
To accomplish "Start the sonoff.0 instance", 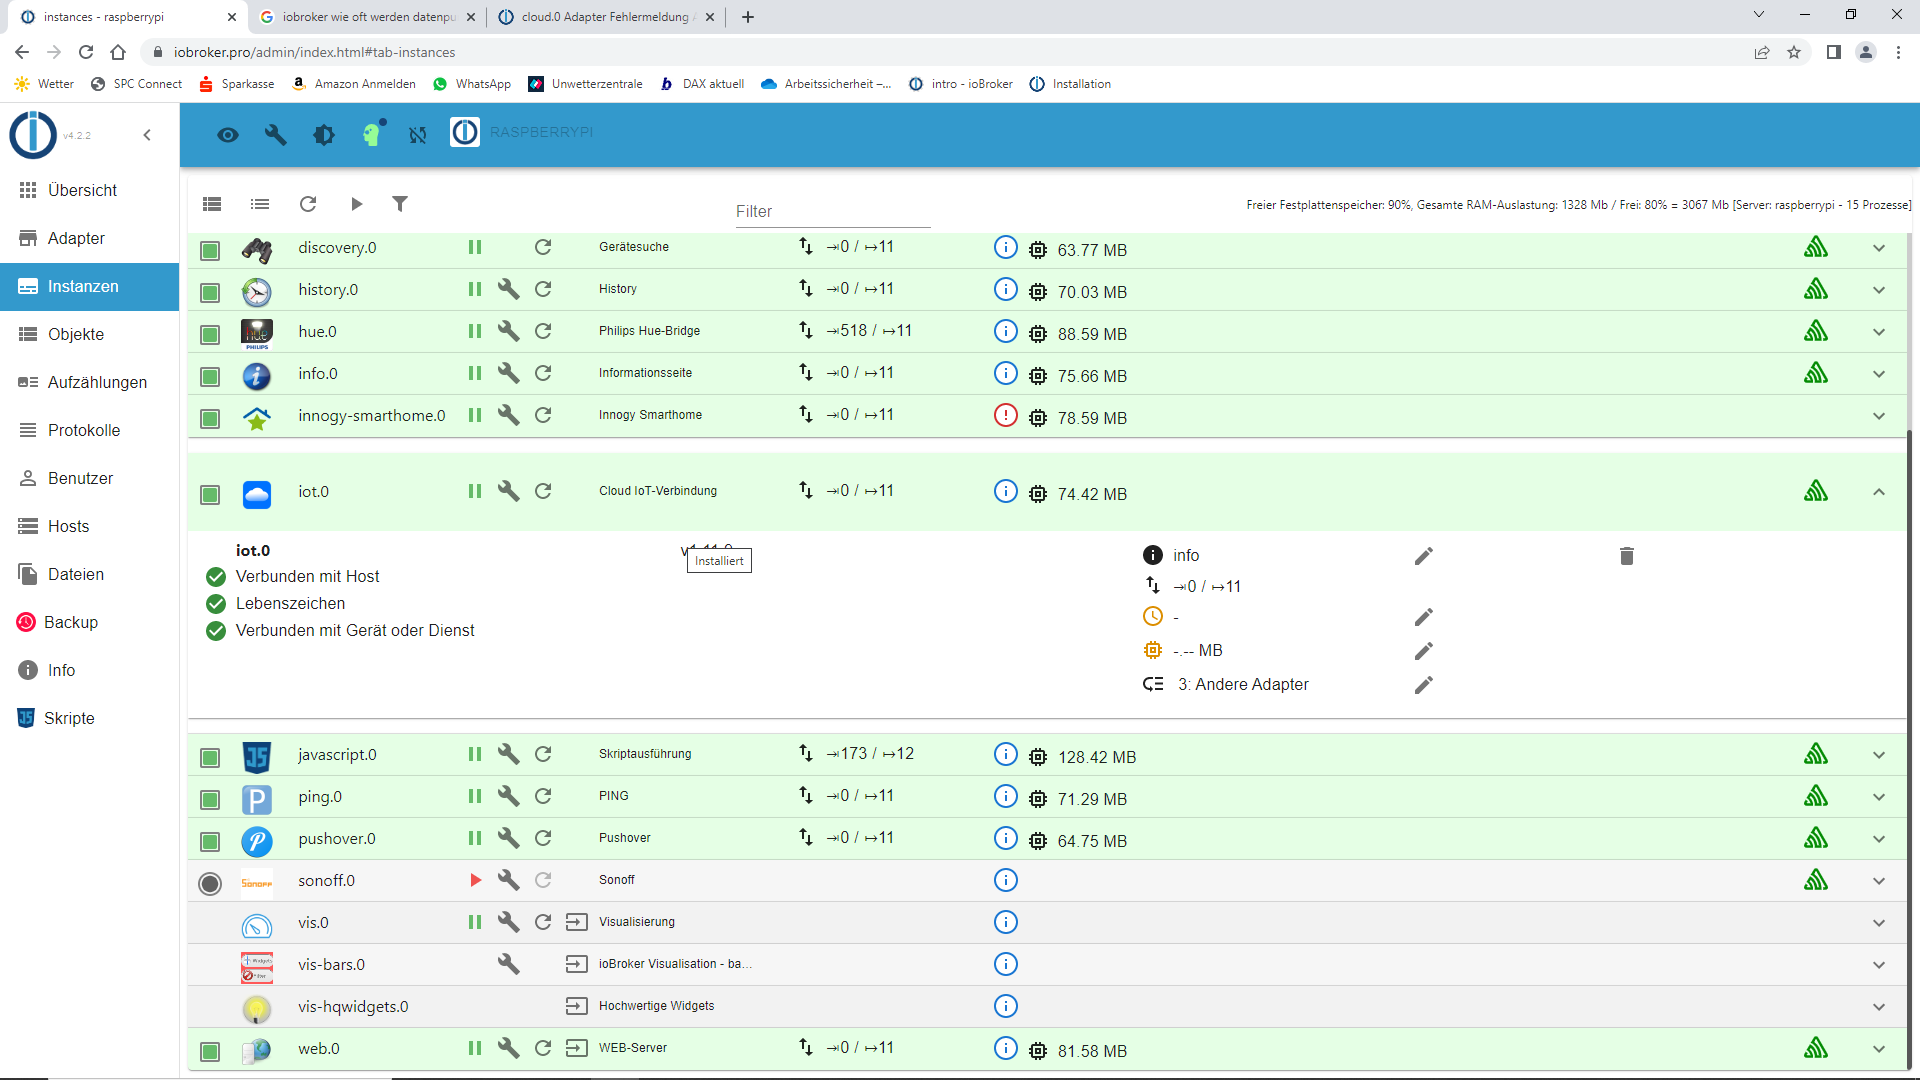I will pos(476,880).
